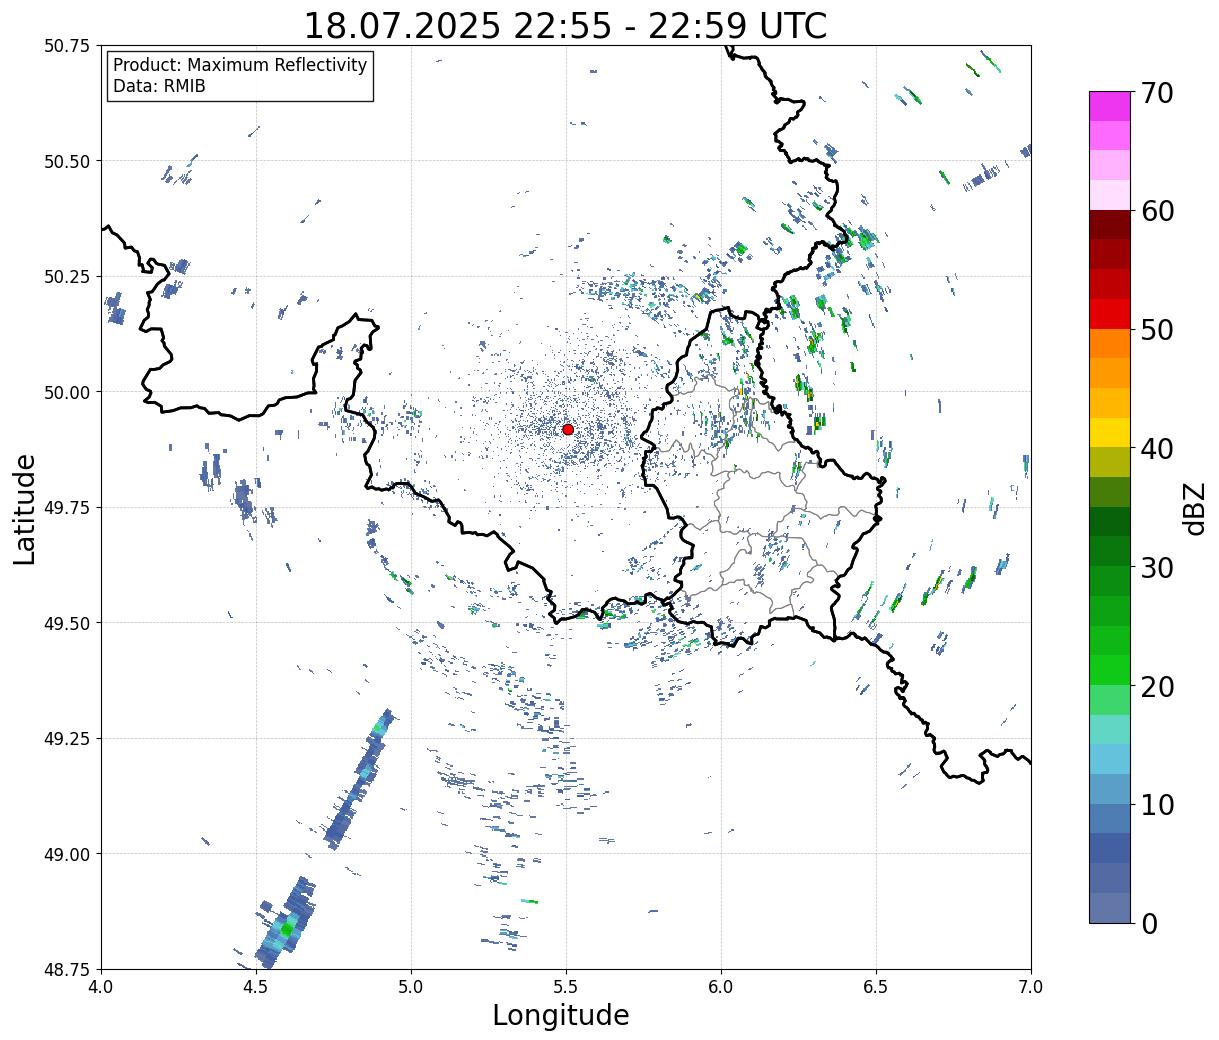Image resolution: width=1219 pixels, height=1040 pixels.
Task: Click the 'dBZ' colorbar label
Action: [x=1195, y=507]
